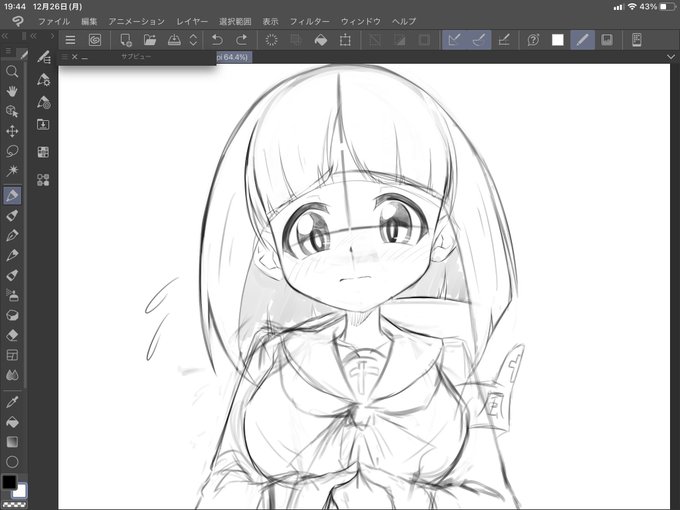Open the フィルター menu

coord(309,21)
